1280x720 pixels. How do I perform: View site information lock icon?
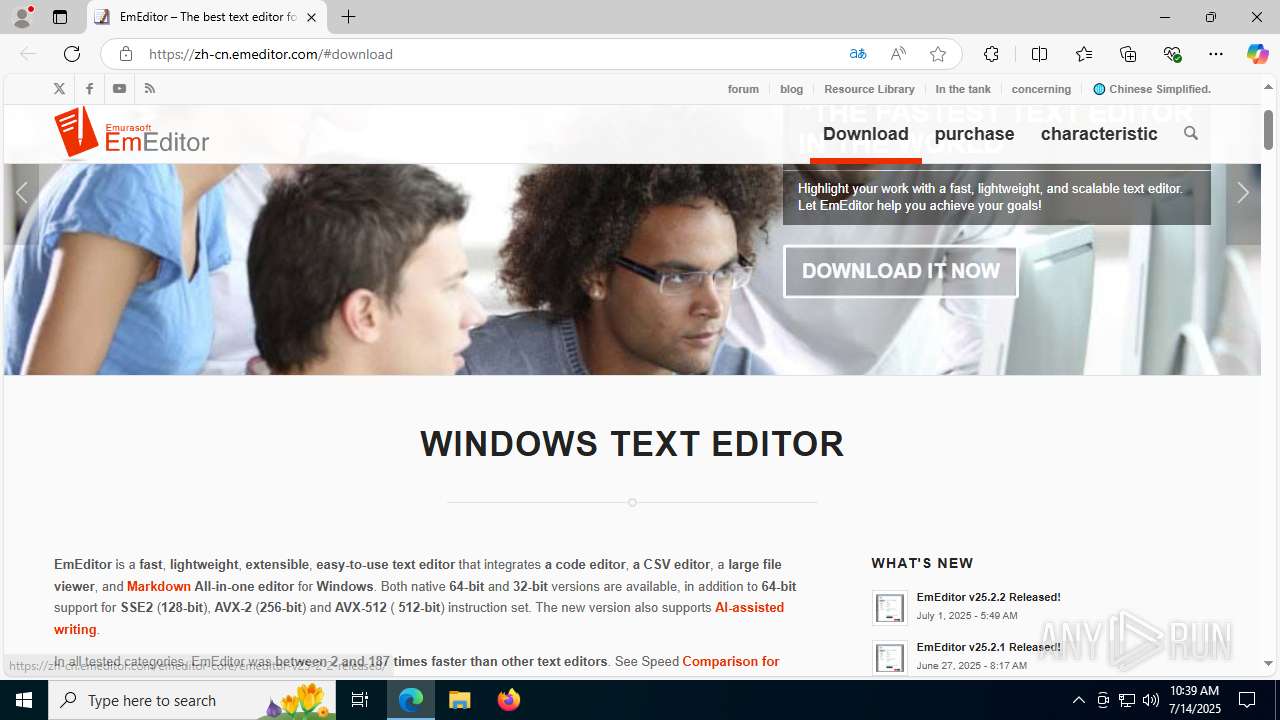click(x=125, y=54)
